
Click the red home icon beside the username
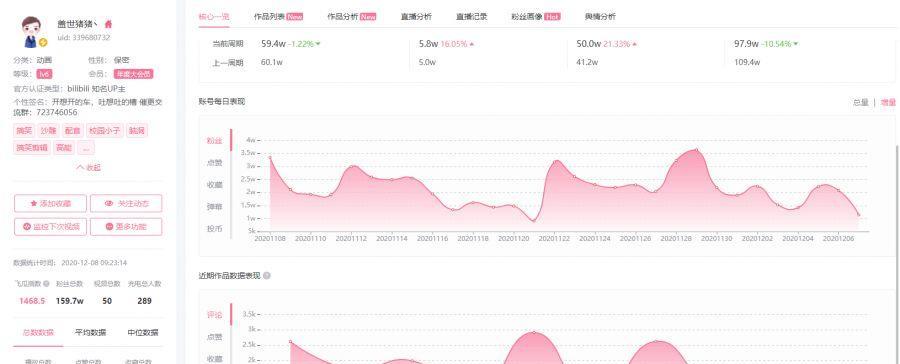click(x=108, y=24)
